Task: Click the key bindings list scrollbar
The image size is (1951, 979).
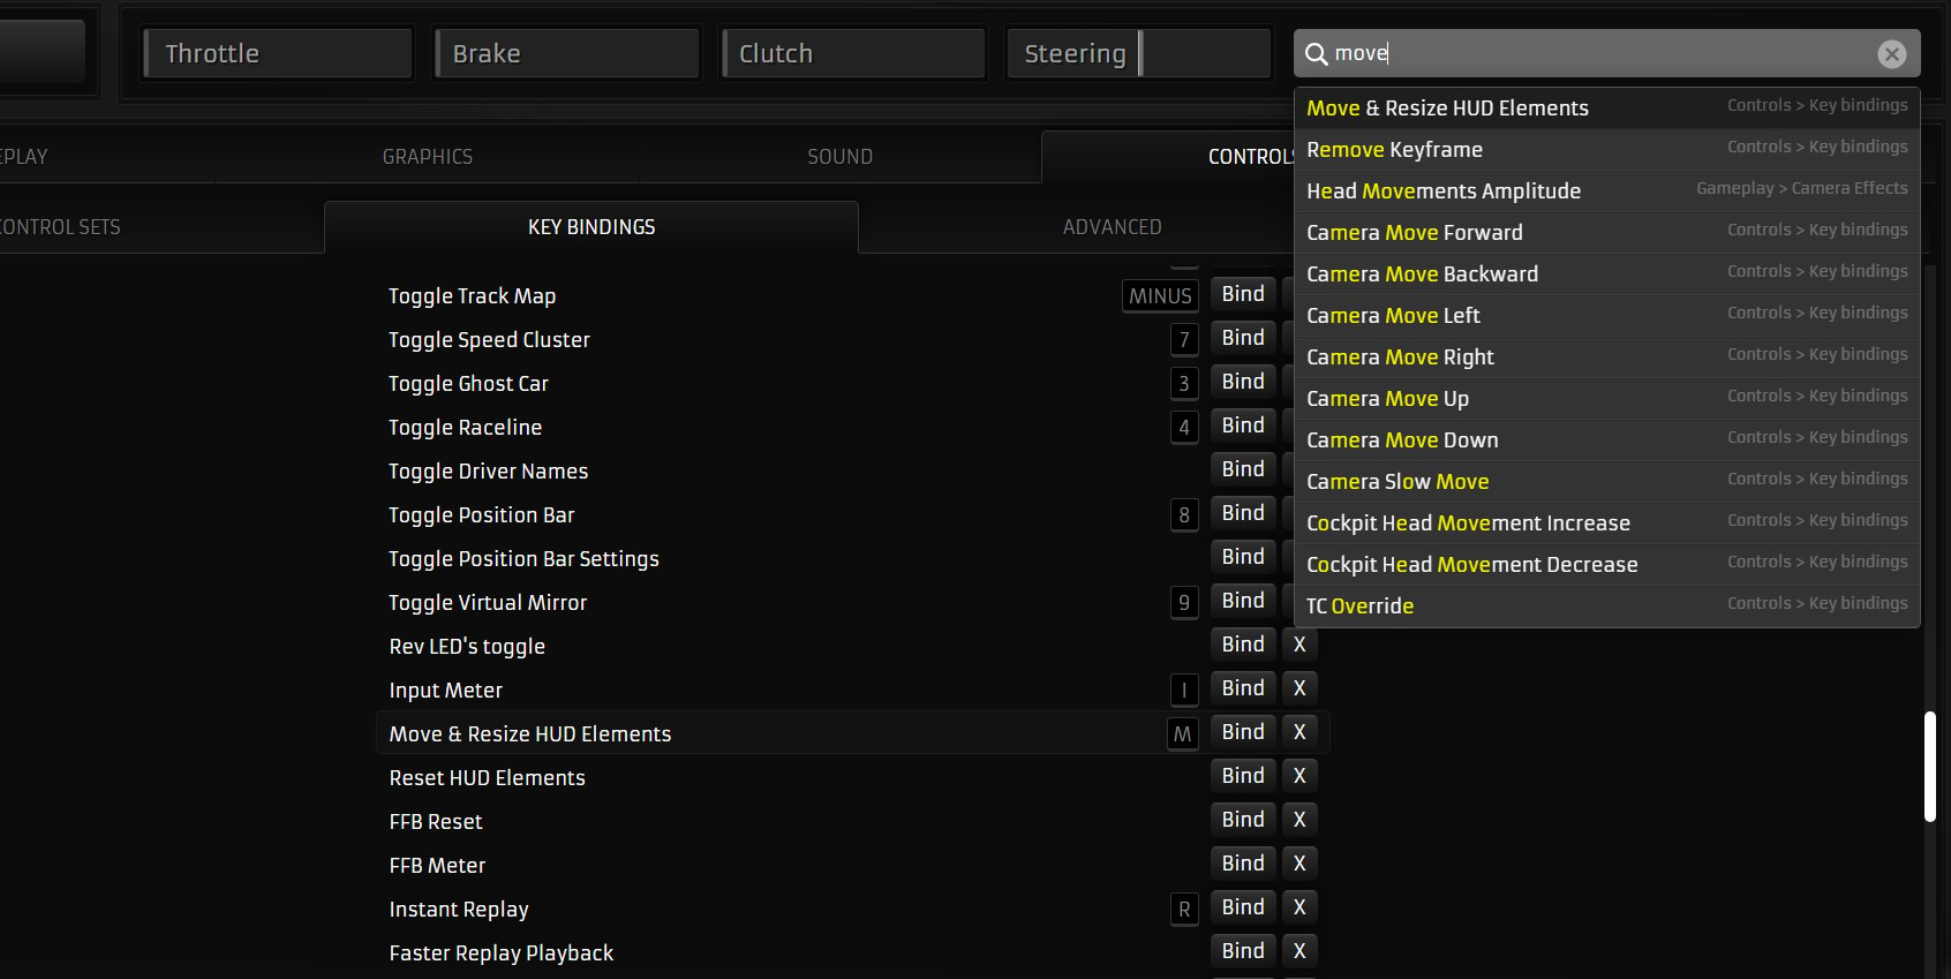Action: [x=1929, y=766]
